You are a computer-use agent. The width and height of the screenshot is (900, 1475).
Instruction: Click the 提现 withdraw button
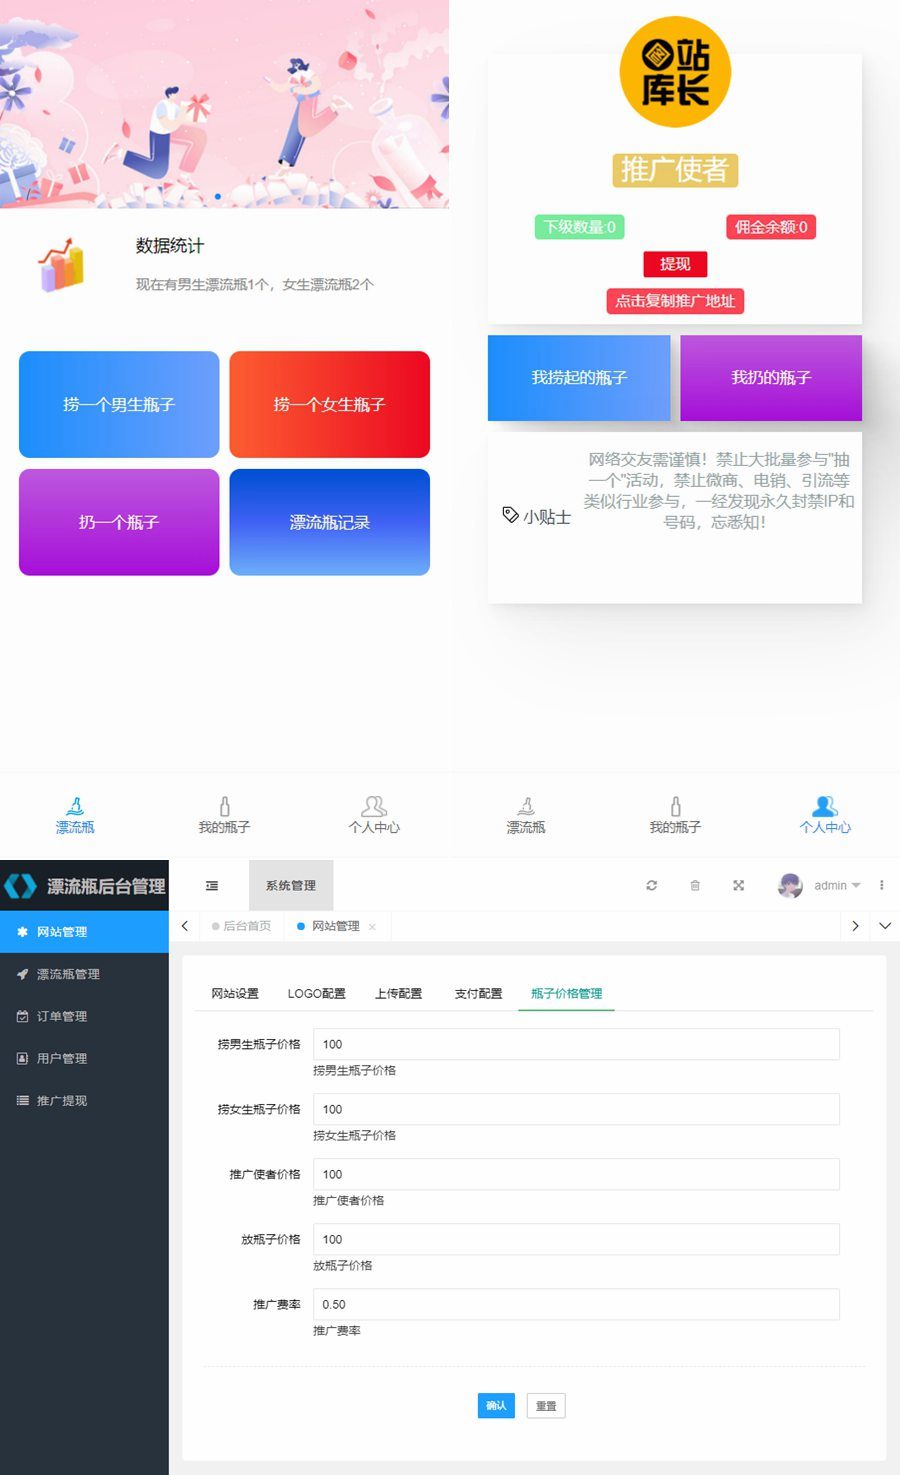point(675,264)
